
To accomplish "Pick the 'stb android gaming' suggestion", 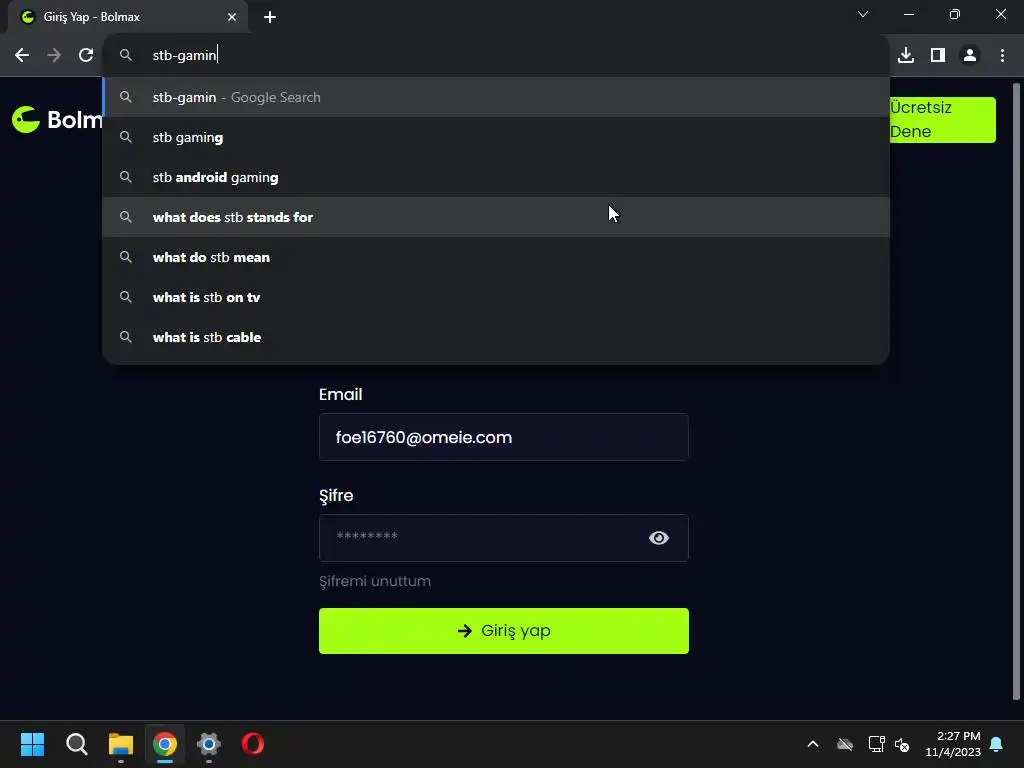I will click(496, 177).
